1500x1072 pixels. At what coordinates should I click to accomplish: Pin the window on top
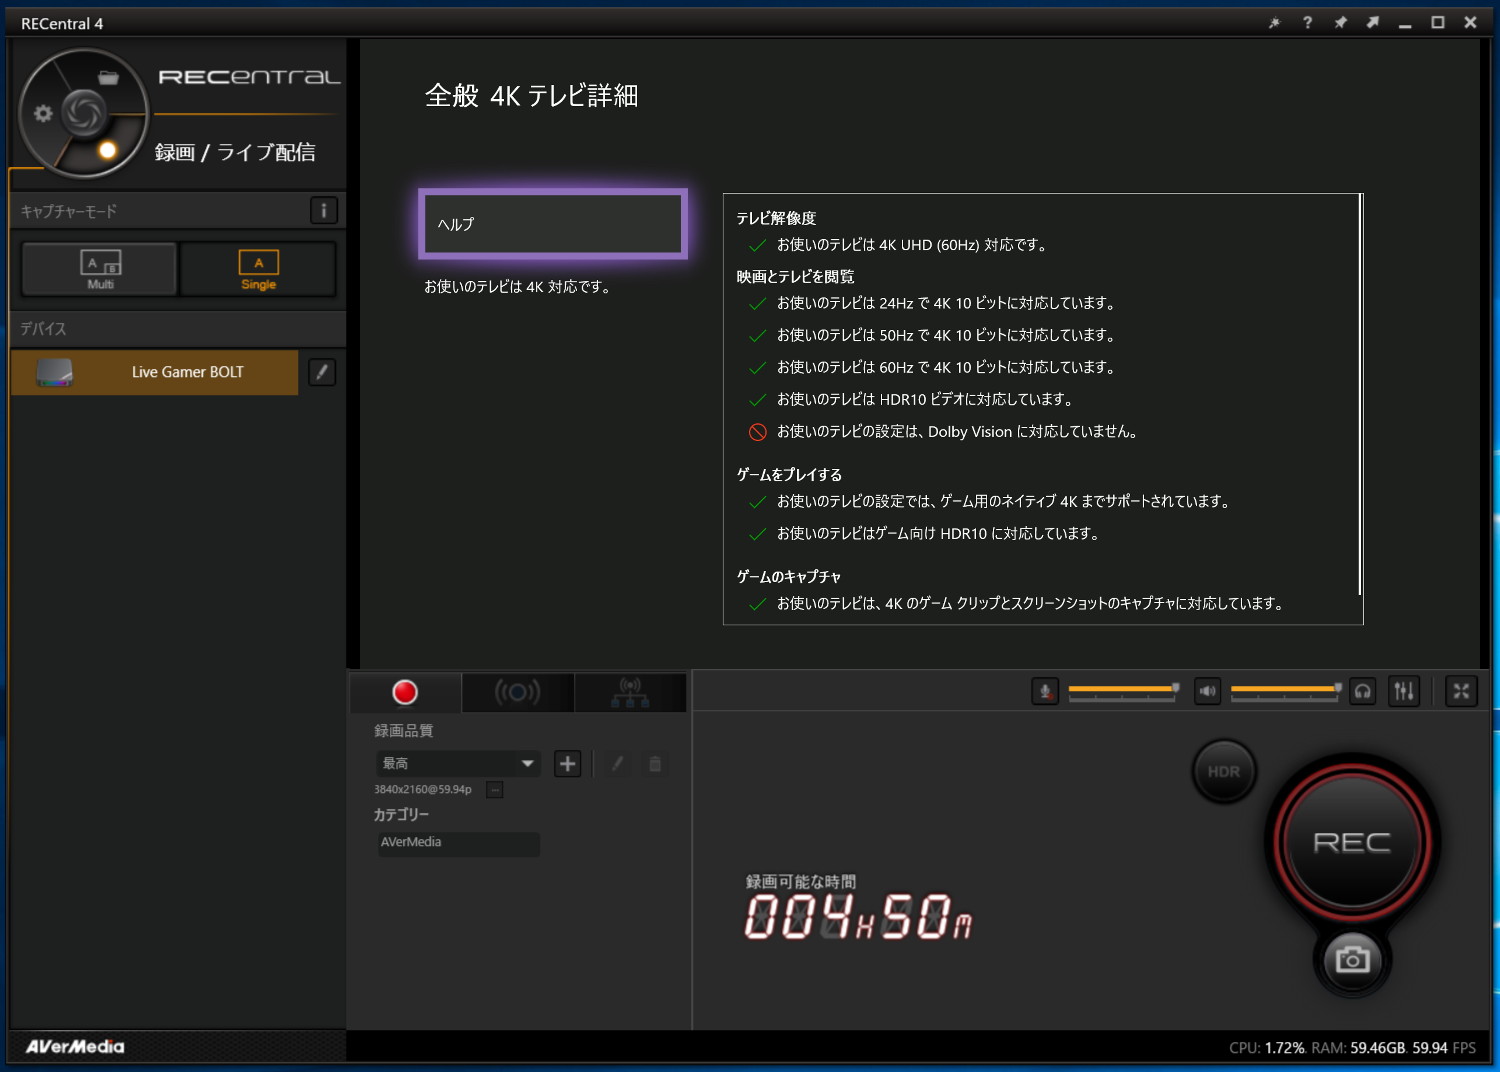click(1340, 23)
